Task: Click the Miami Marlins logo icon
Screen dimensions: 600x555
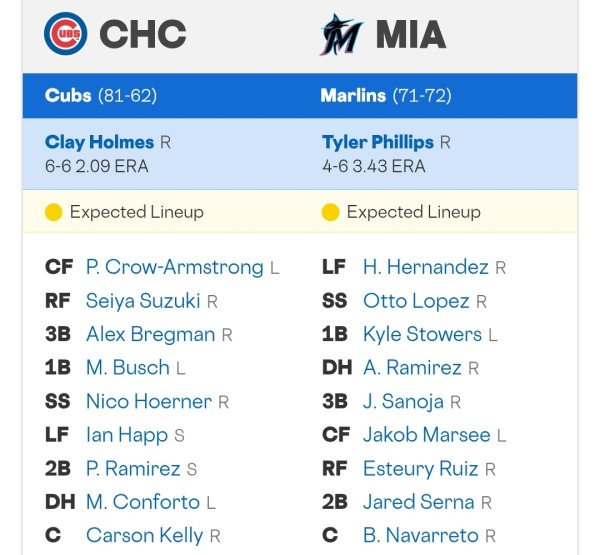Action: pyautogui.click(x=341, y=35)
